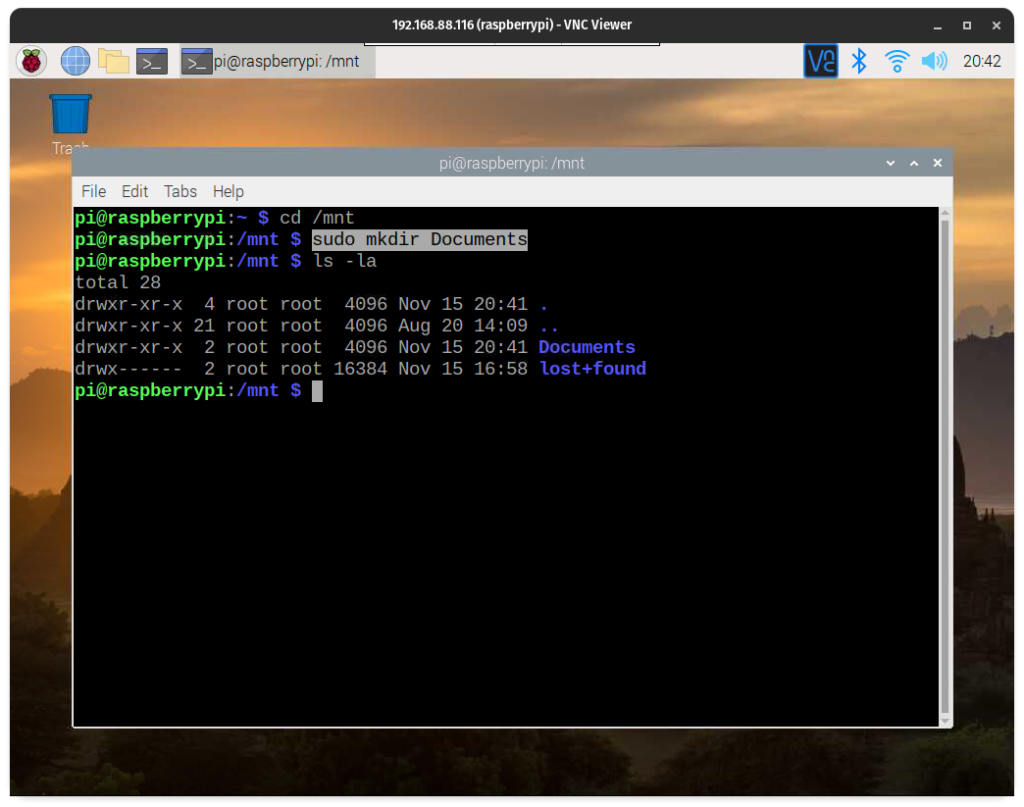Screen dimensions: 1024x807
Task: Open the File menu in the terminal
Action: (93, 191)
